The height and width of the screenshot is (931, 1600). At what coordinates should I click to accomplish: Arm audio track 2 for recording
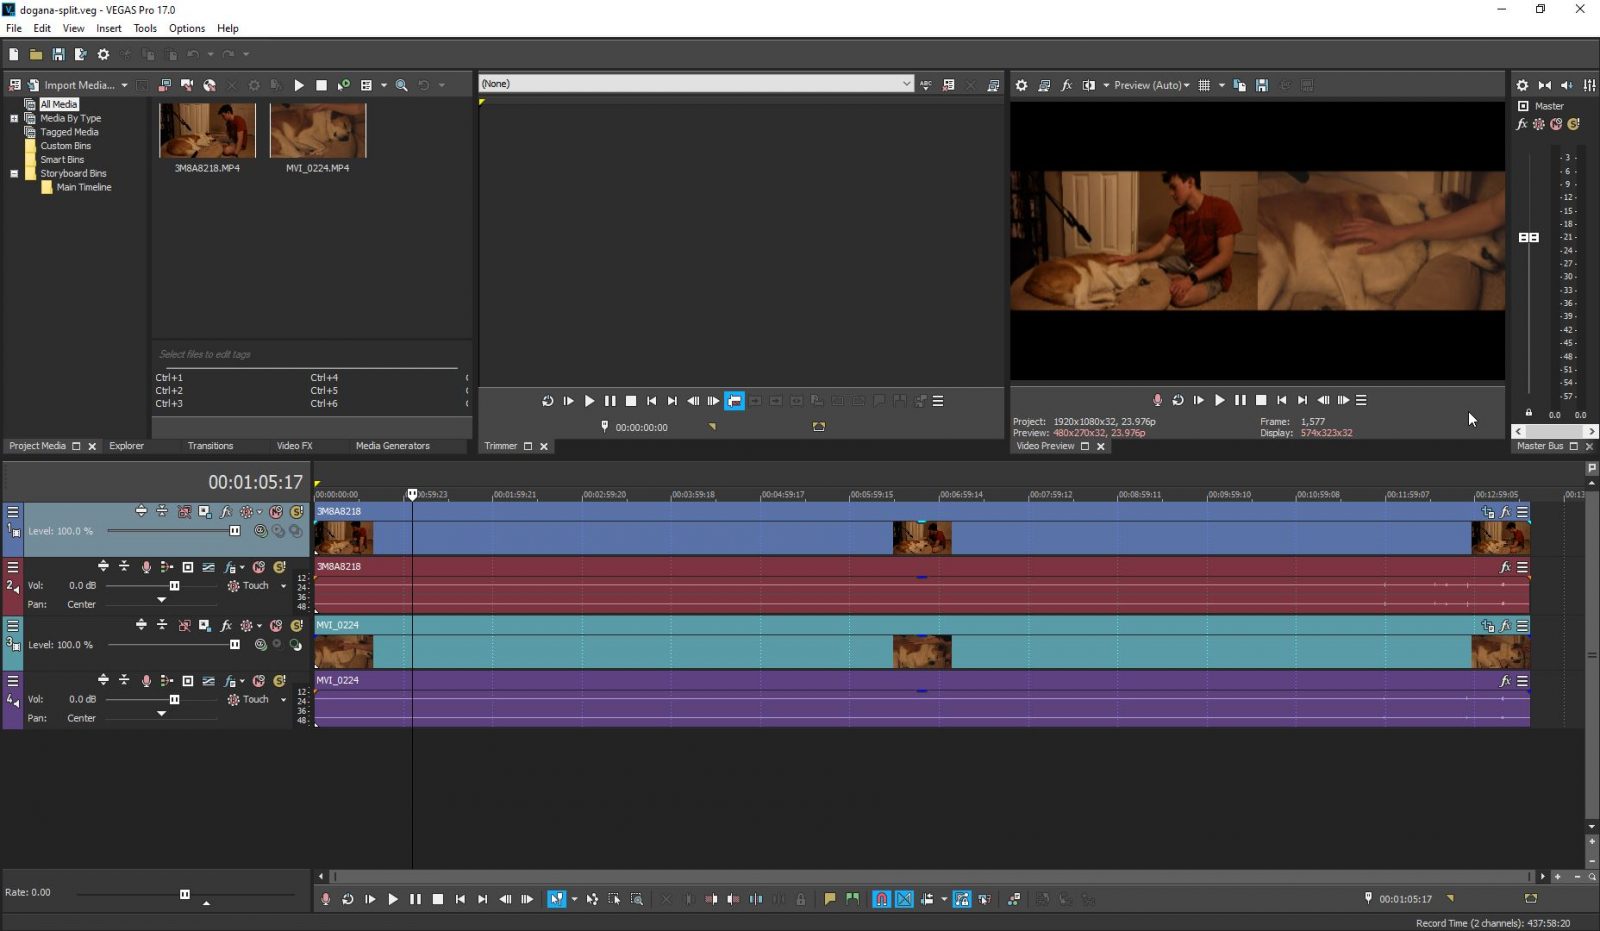tap(146, 567)
